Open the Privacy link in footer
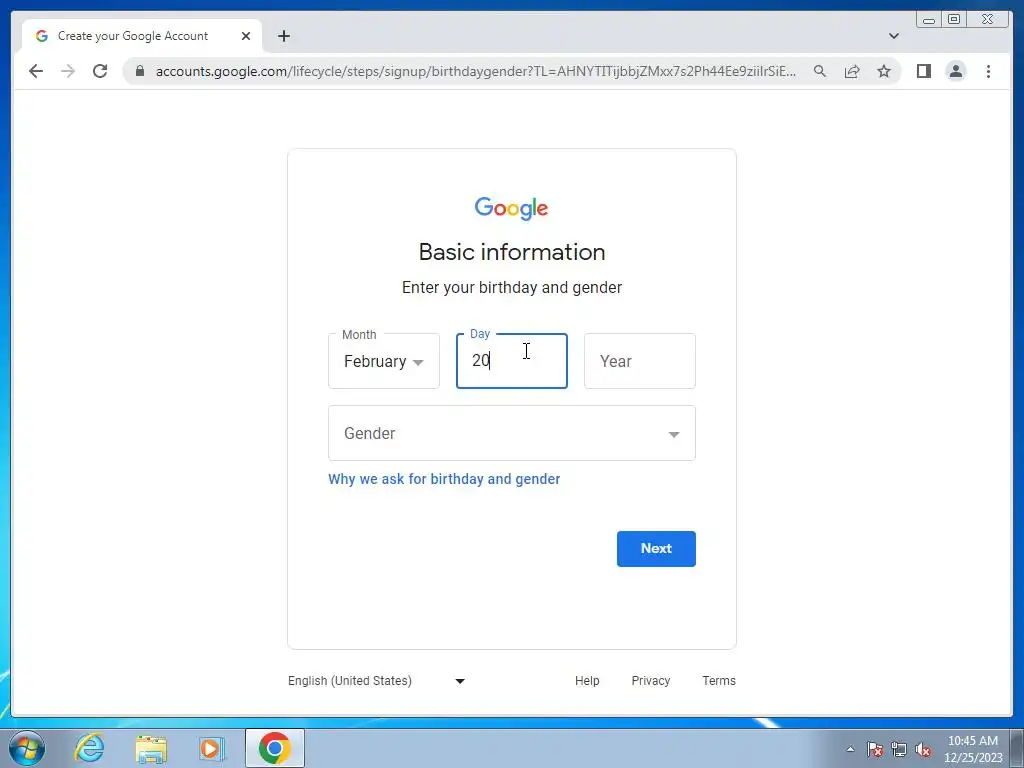 pos(650,680)
